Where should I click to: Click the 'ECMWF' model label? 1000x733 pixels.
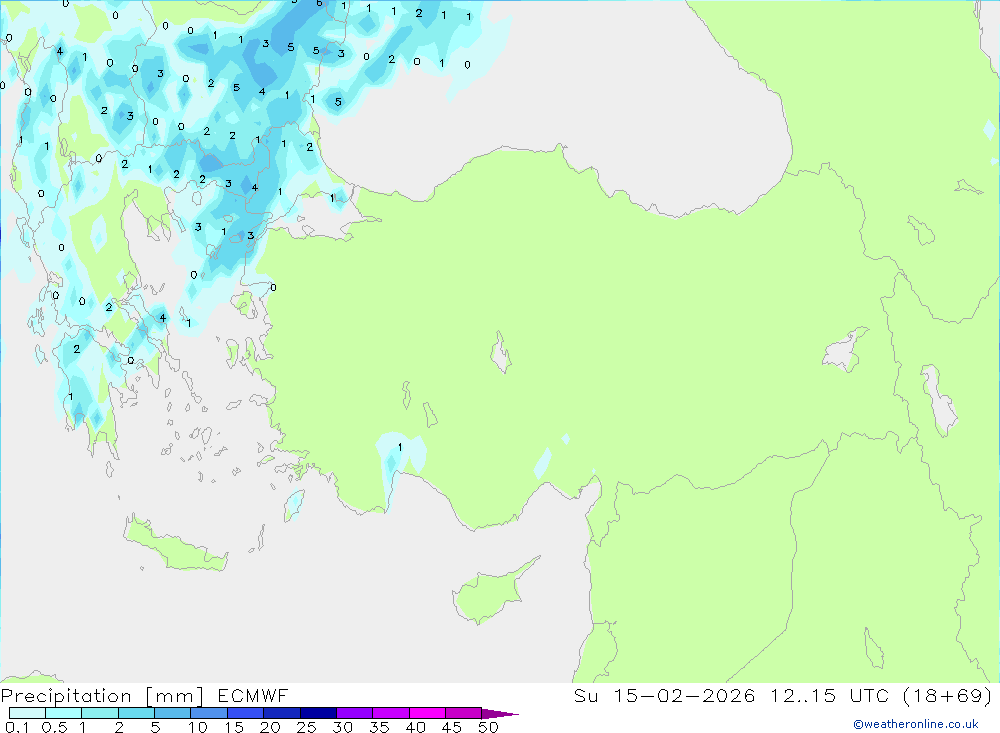[x=253, y=695]
